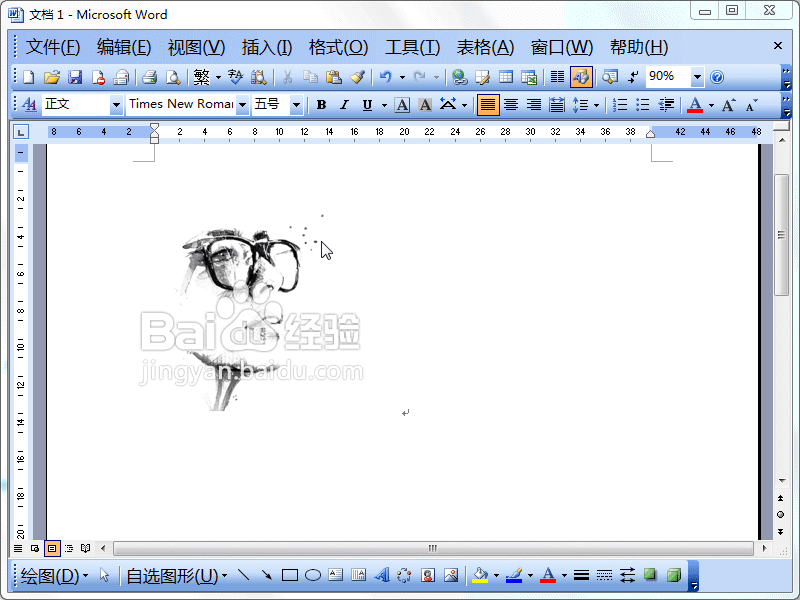Select the Line drawing tool
The height and width of the screenshot is (600, 800).
(x=243, y=576)
